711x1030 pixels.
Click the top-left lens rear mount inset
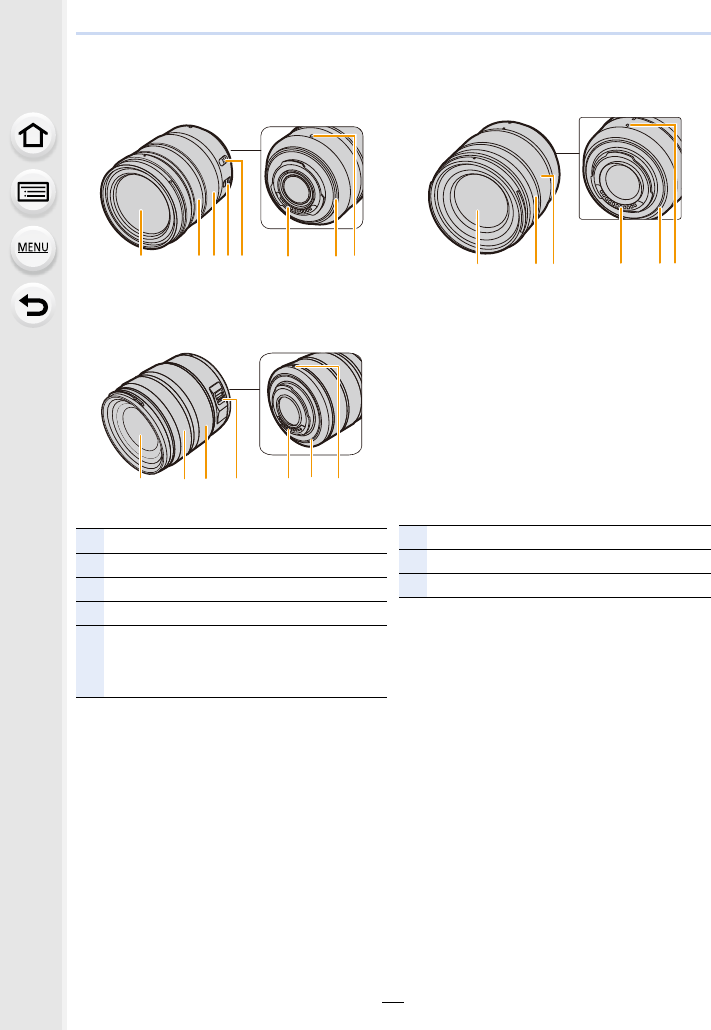[x=312, y=177]
